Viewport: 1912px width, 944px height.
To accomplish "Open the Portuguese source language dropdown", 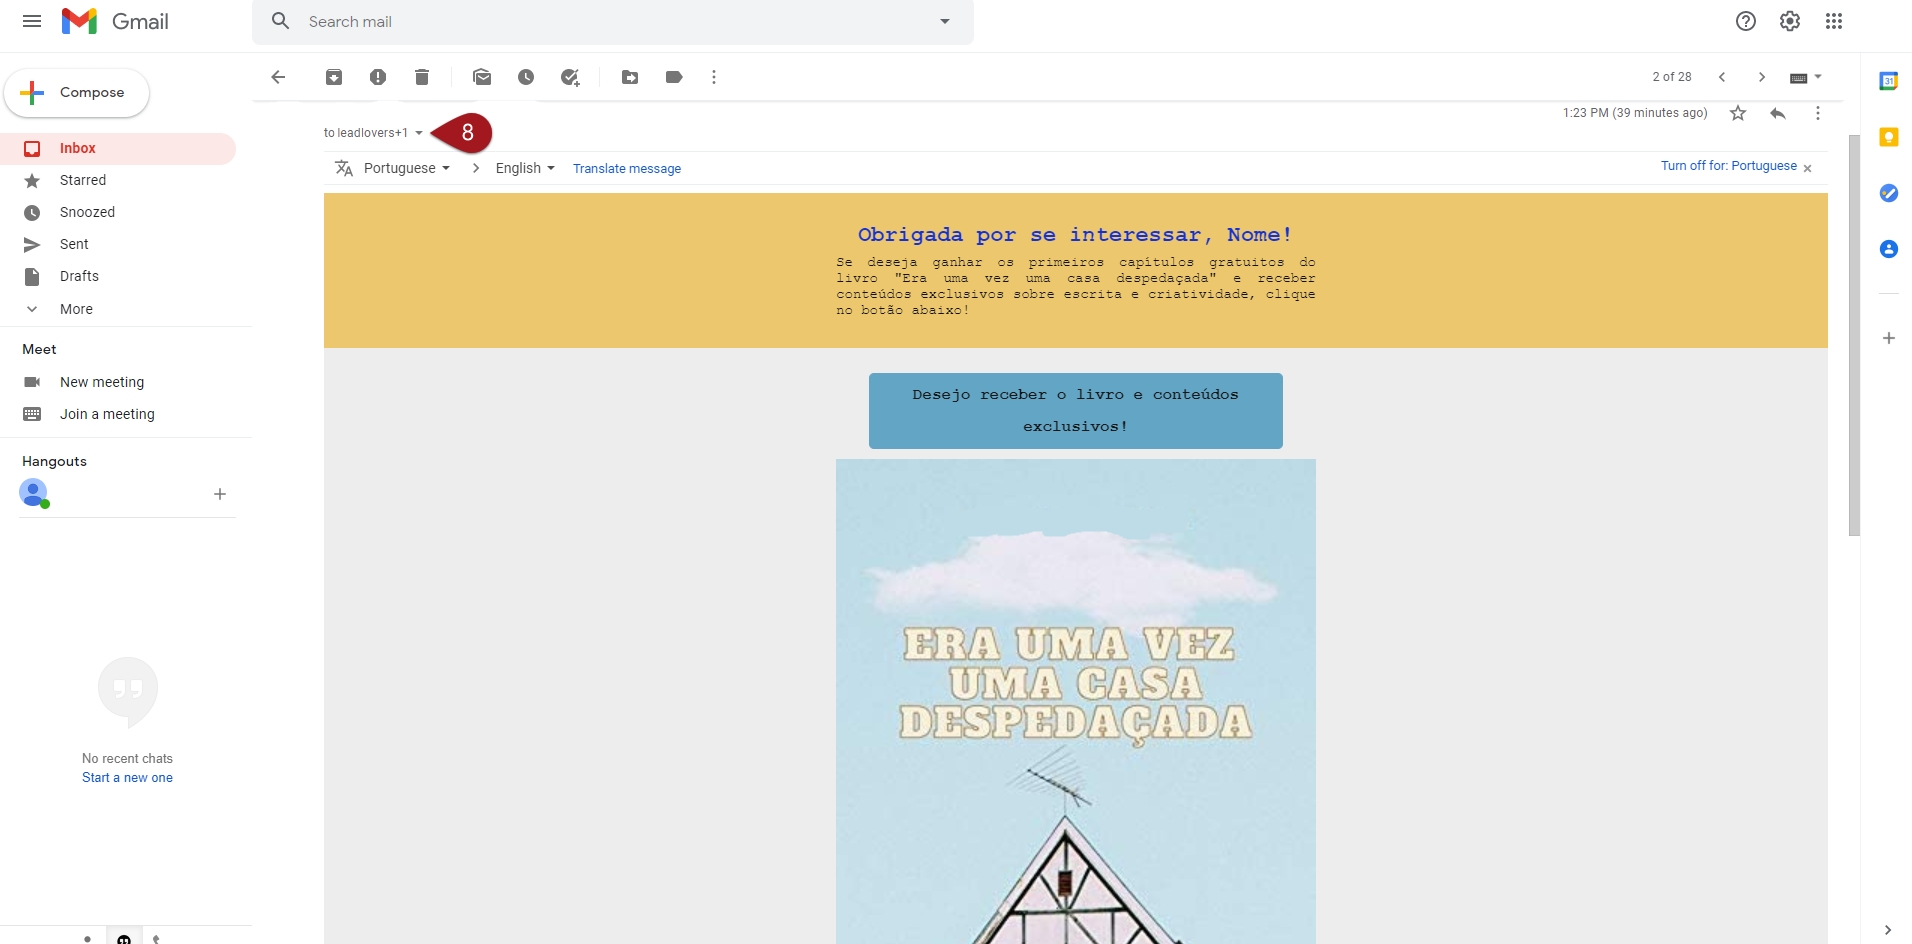I will (406, 168).
